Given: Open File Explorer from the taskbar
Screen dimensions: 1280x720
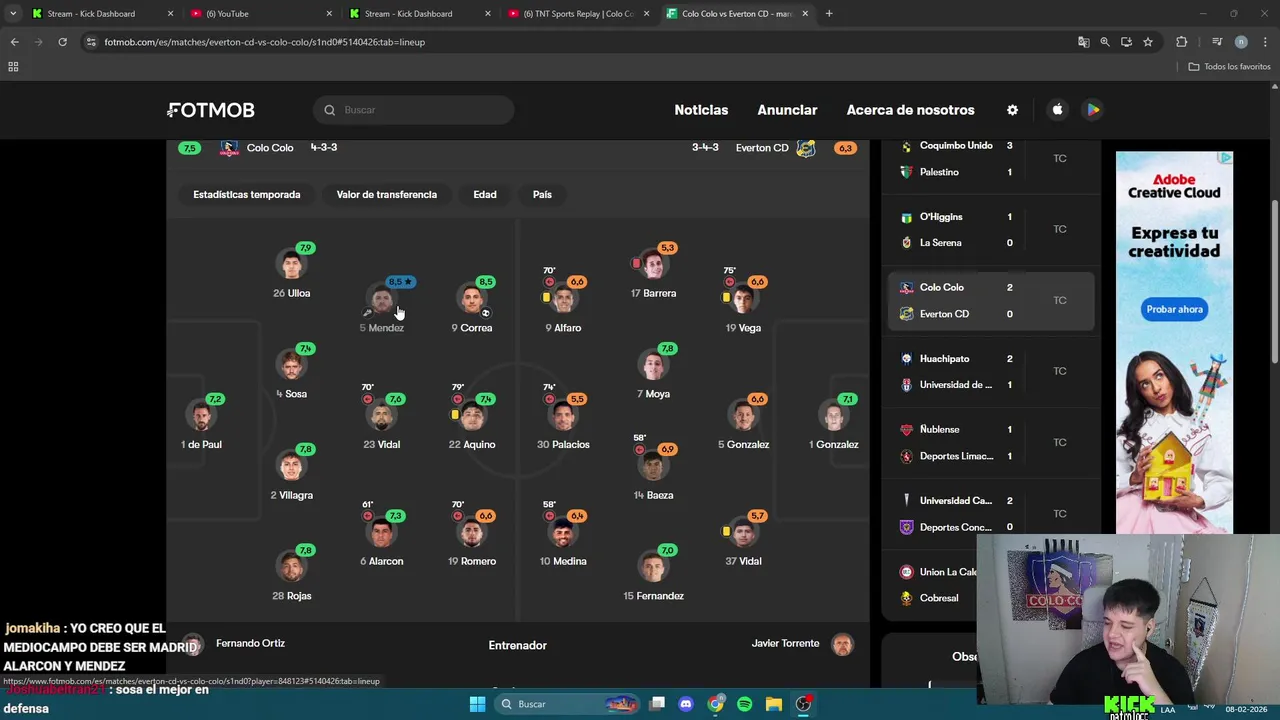Looking at the screenshot, I should coord(774,704).
